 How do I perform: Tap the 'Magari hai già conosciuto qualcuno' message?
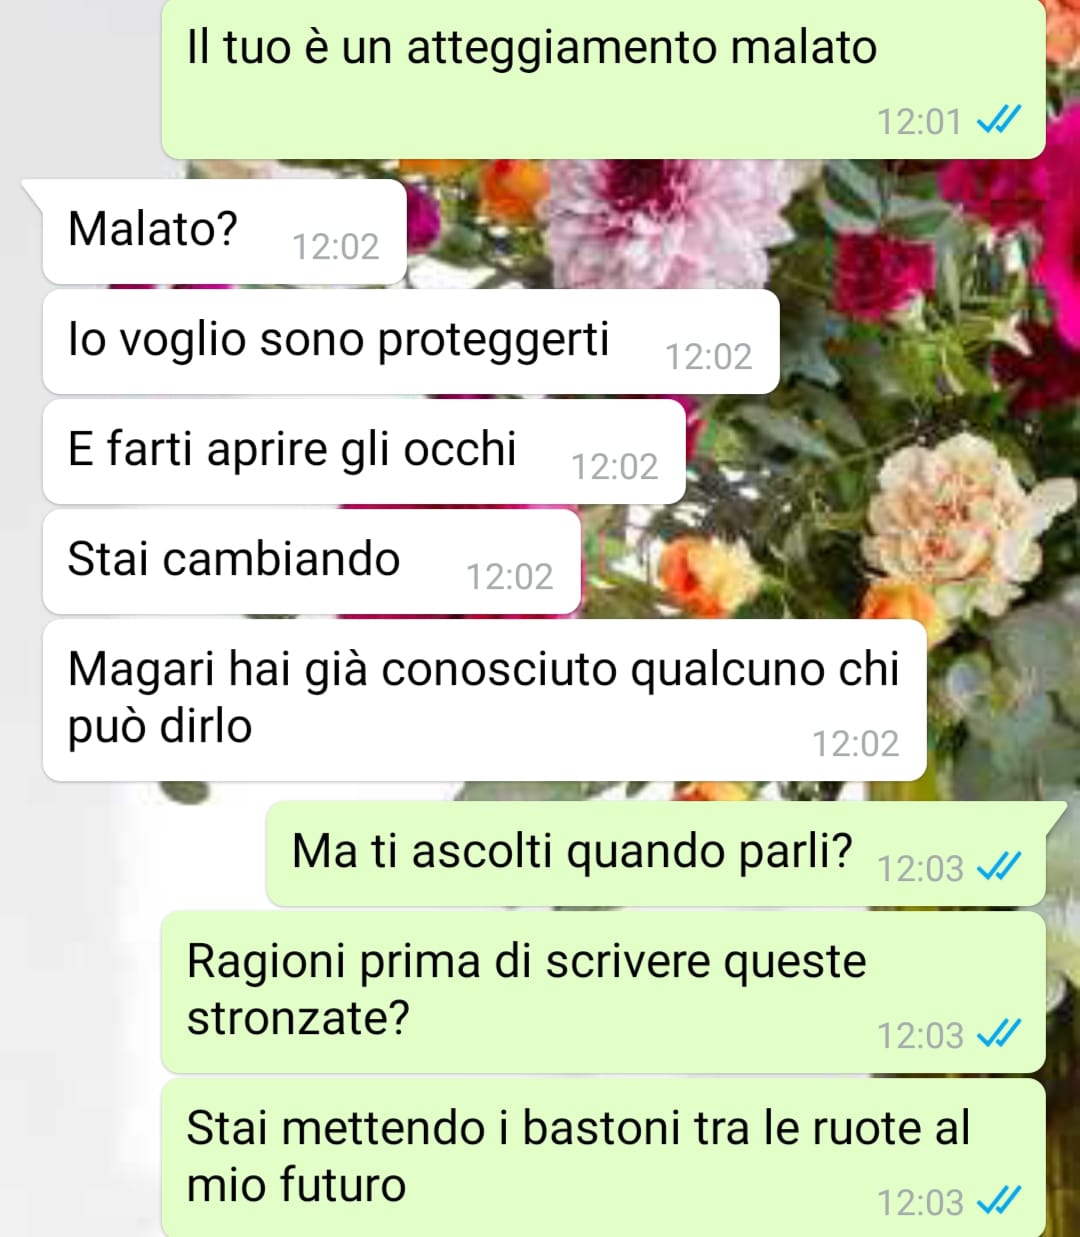[485, 701]
